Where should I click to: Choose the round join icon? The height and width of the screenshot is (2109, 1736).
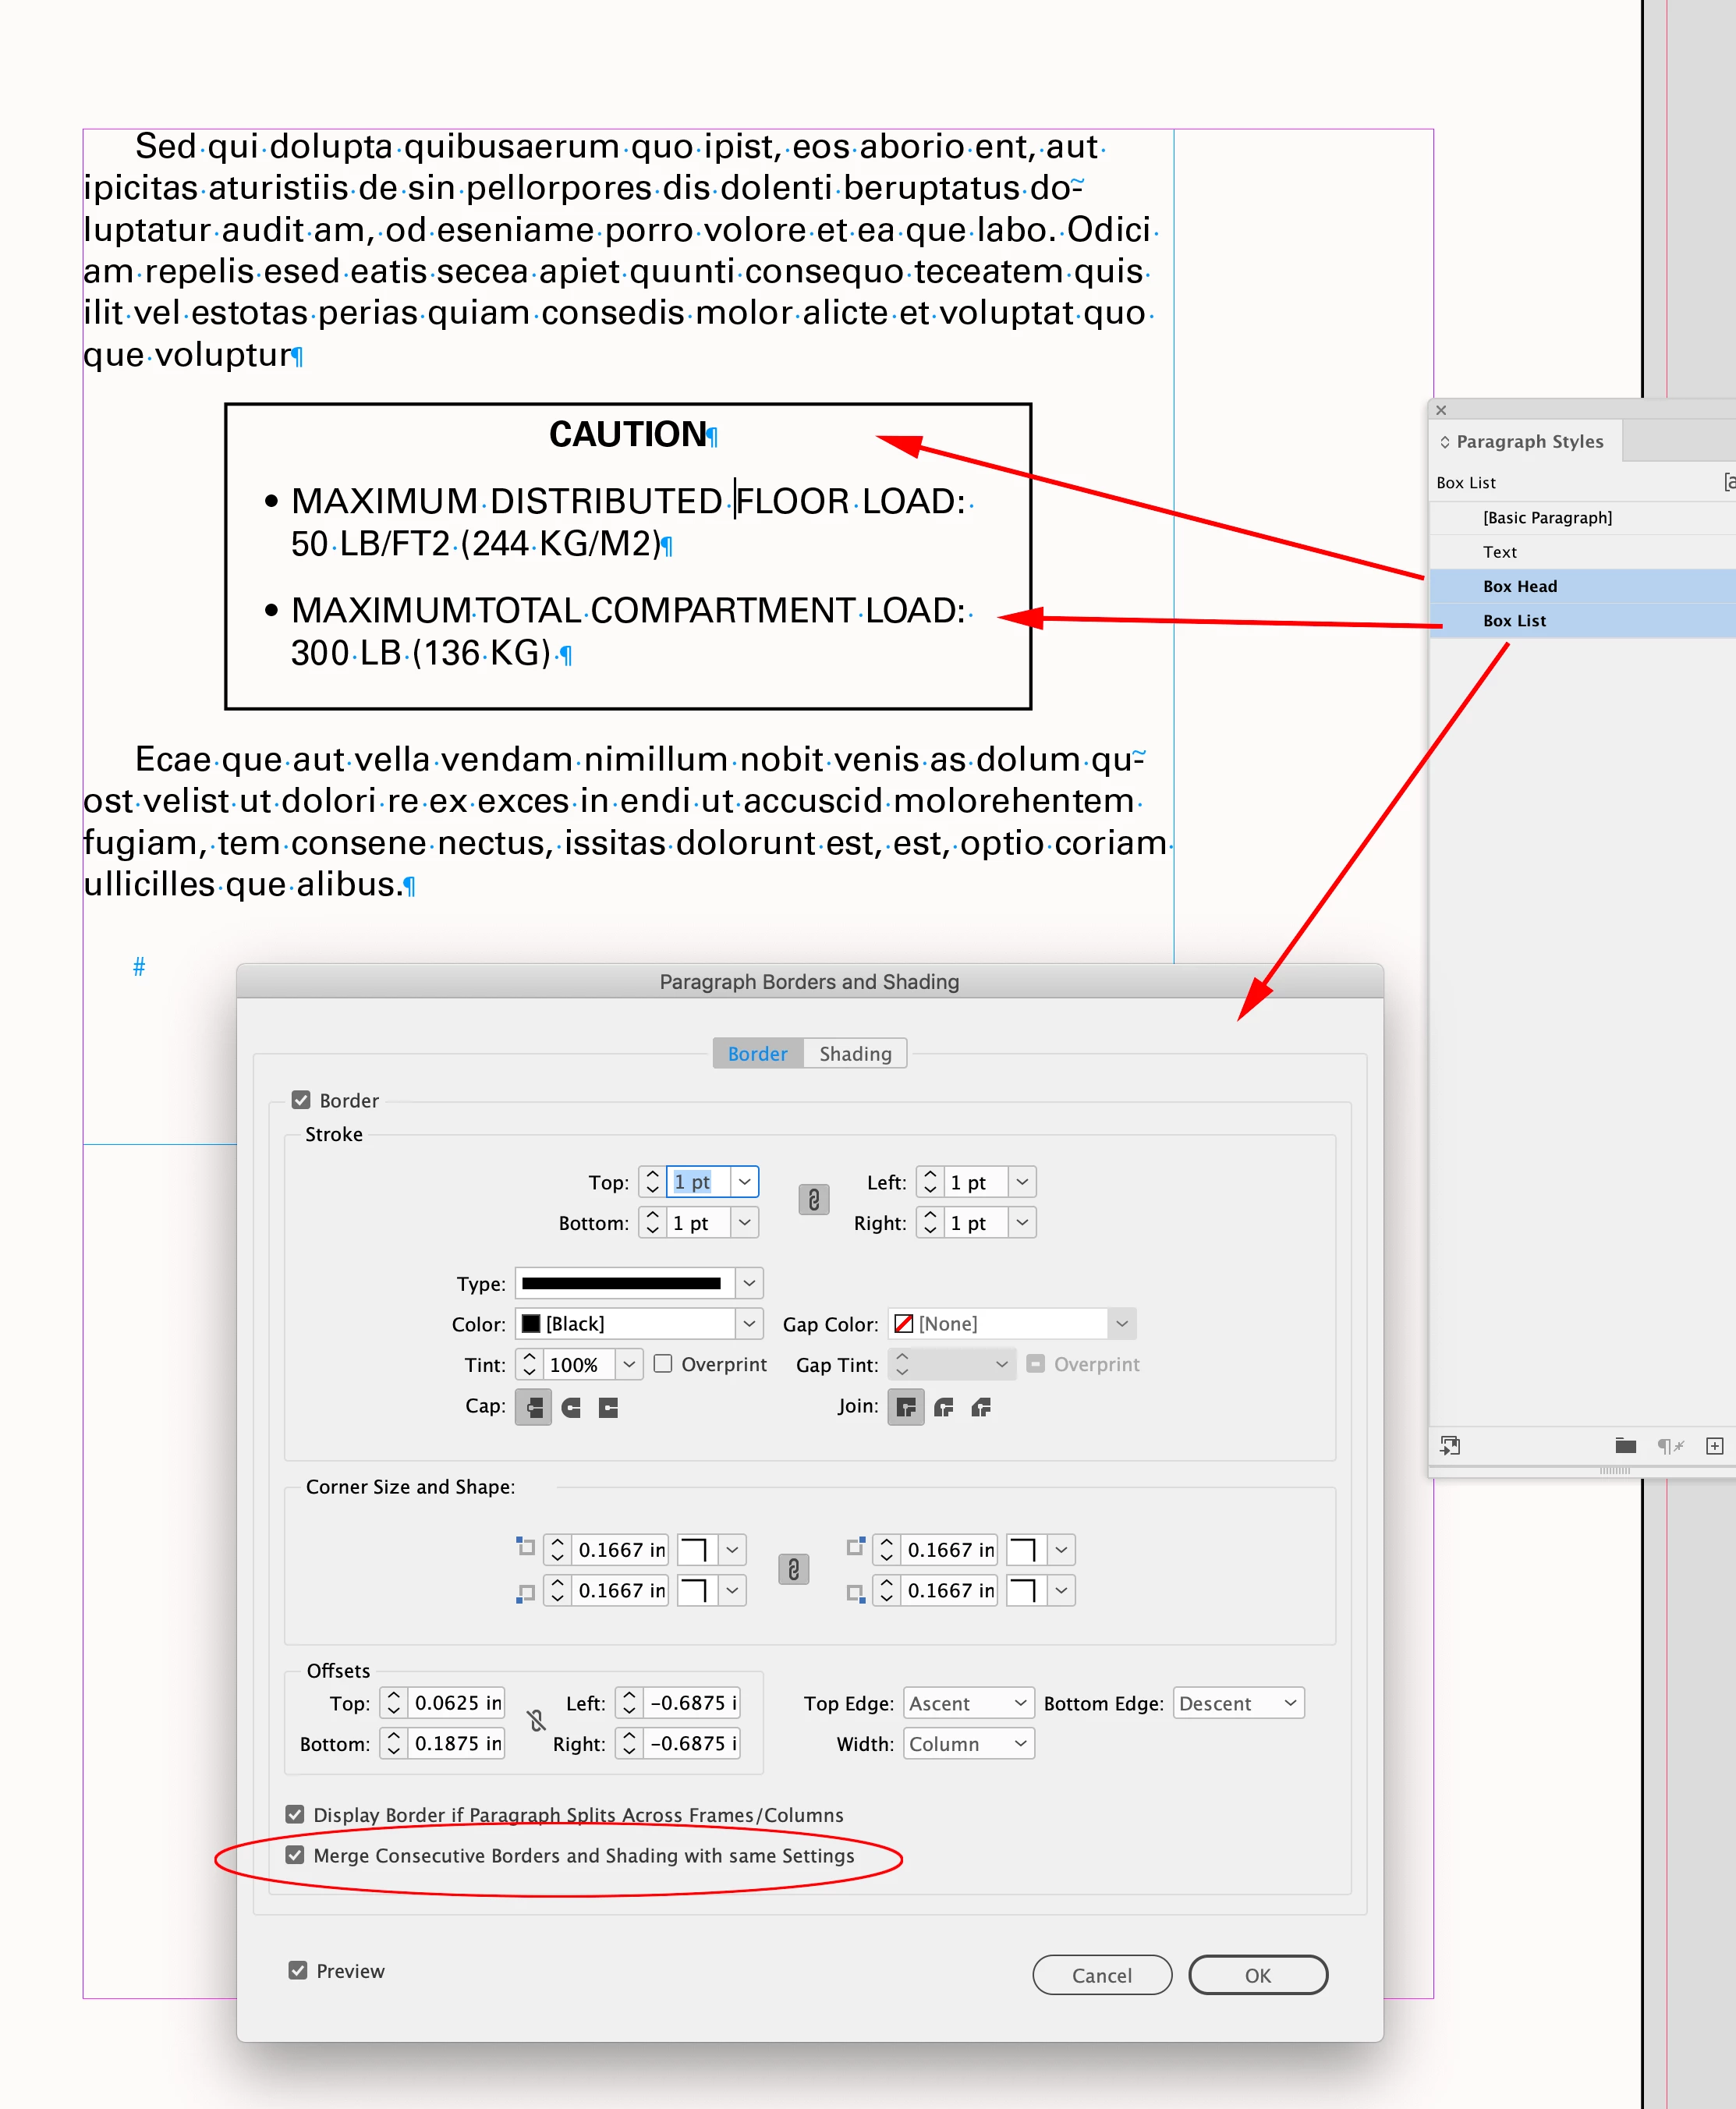click(943, 1408)
